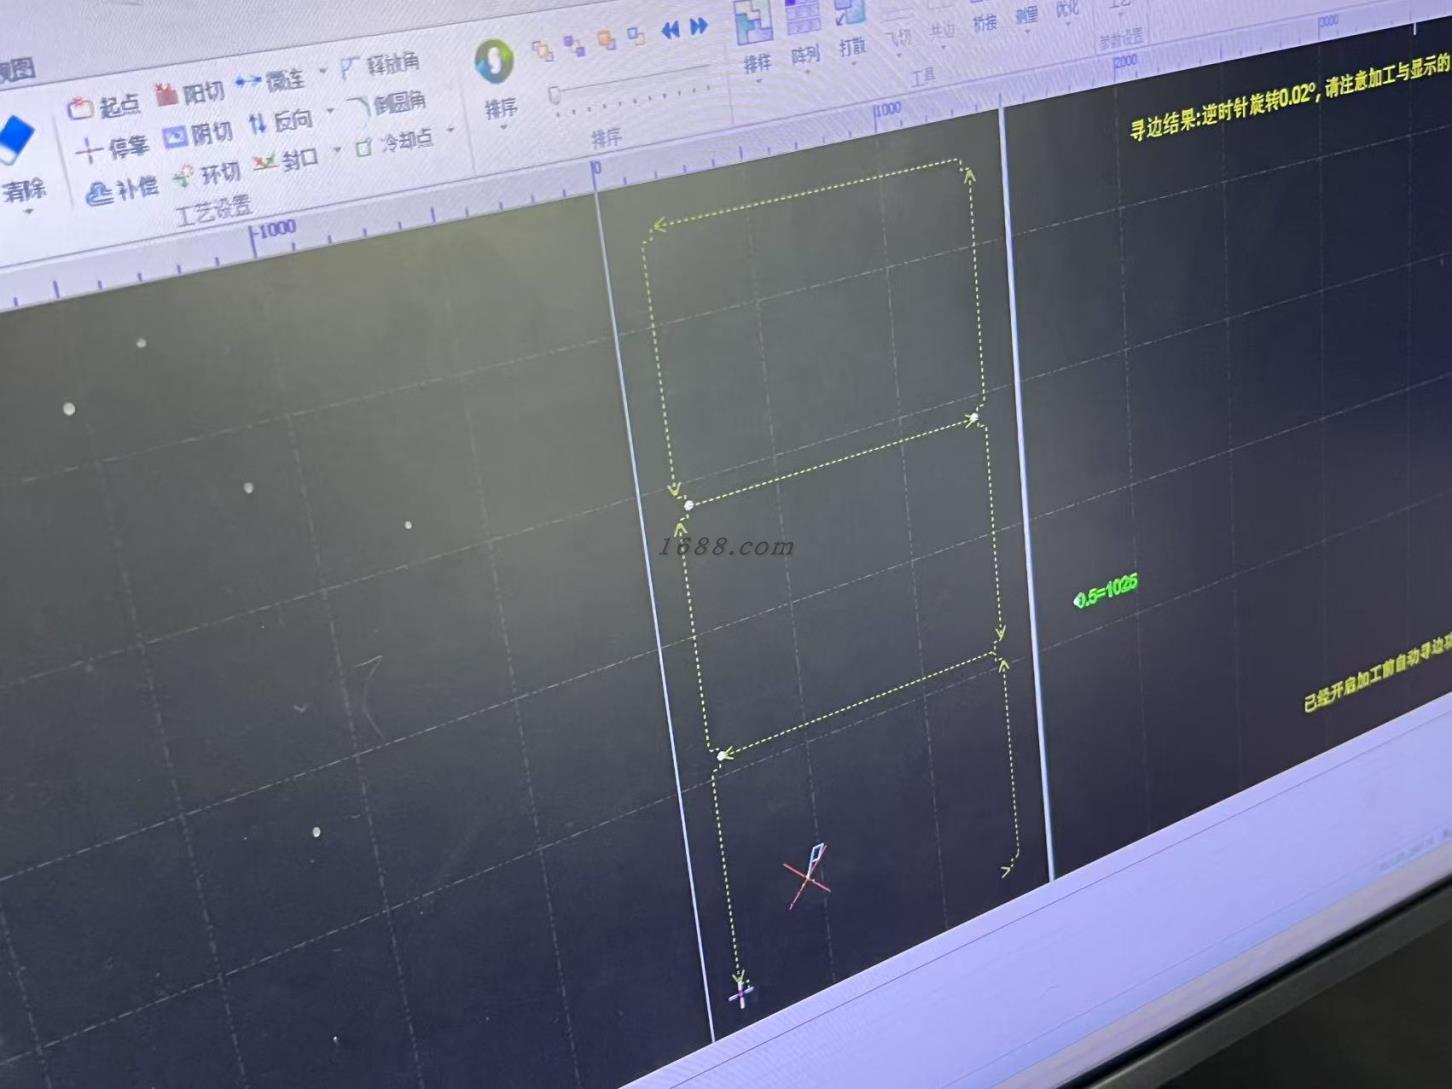This screenshot has width=1452, height=1089.
Task: Click the magenta cross marker at path bottom
Action: point(741,994)
